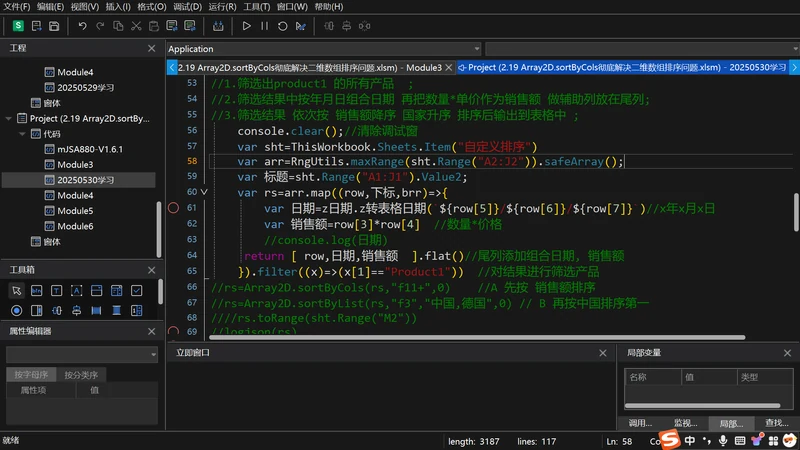Open the 监视... bottom panel tab
Viewport: 800px width, 450px height.
point(686,423)
